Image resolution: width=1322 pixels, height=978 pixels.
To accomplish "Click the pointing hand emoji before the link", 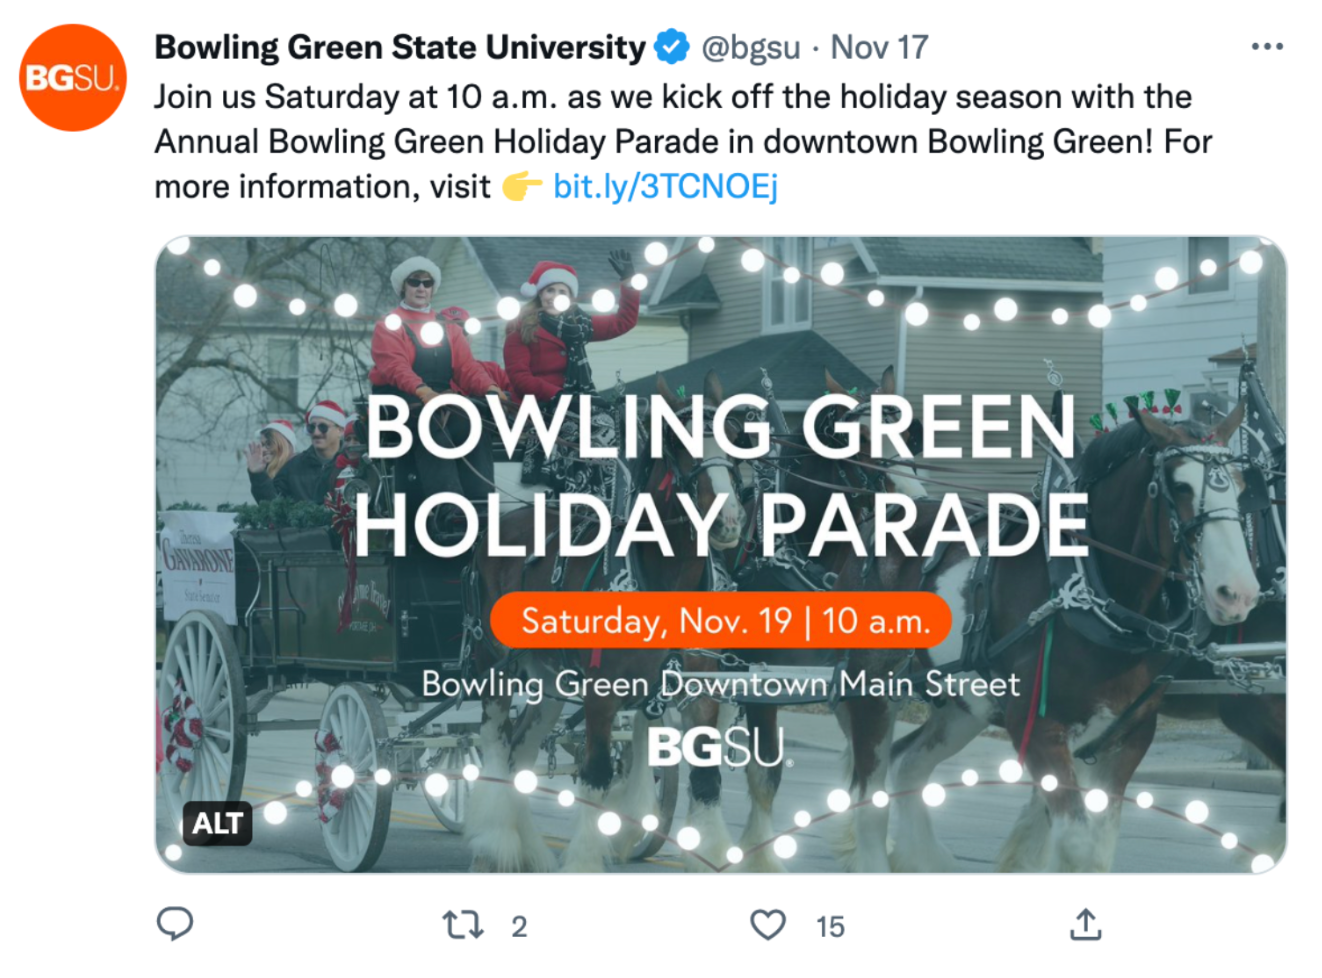I will click(521, 186).
